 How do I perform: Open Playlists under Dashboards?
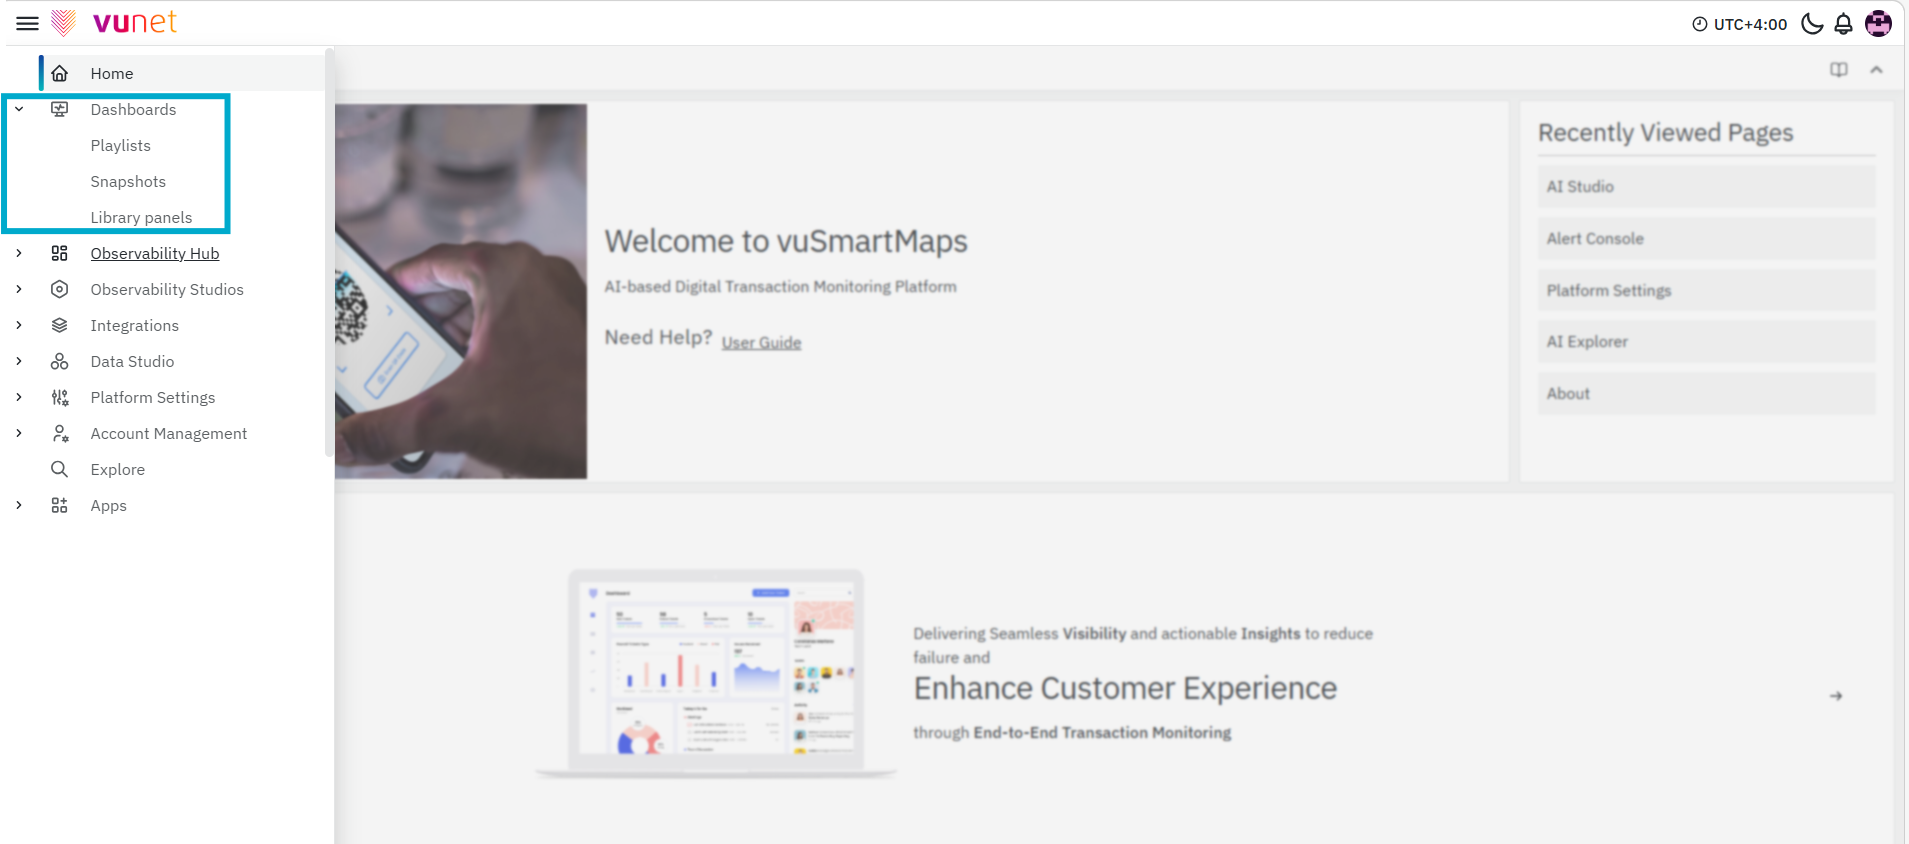[x=121, y=145]
